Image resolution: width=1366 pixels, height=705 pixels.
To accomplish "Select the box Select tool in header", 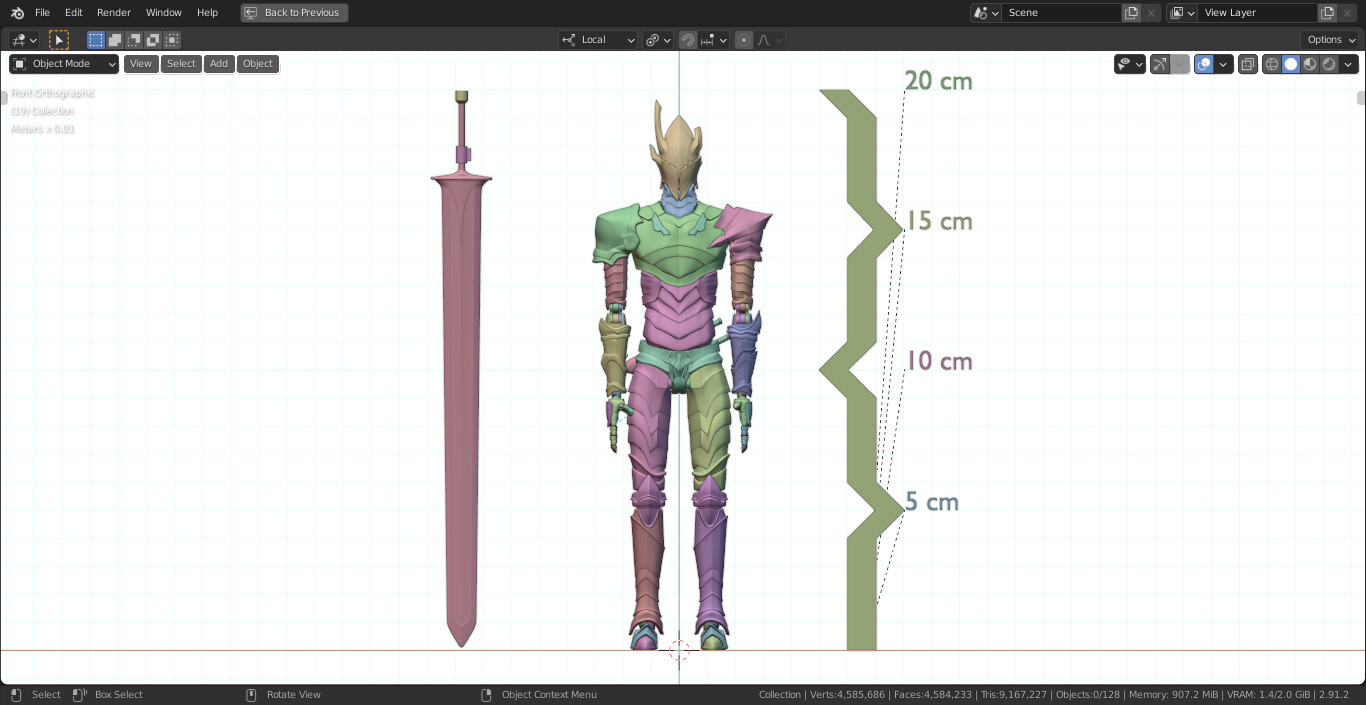I will coord(59,40).
